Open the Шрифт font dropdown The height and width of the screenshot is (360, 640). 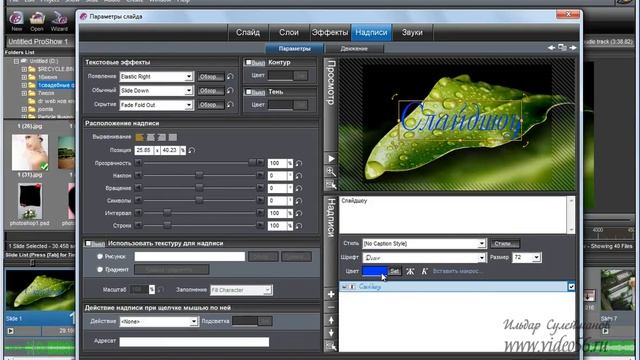click(x=482, y=258)
